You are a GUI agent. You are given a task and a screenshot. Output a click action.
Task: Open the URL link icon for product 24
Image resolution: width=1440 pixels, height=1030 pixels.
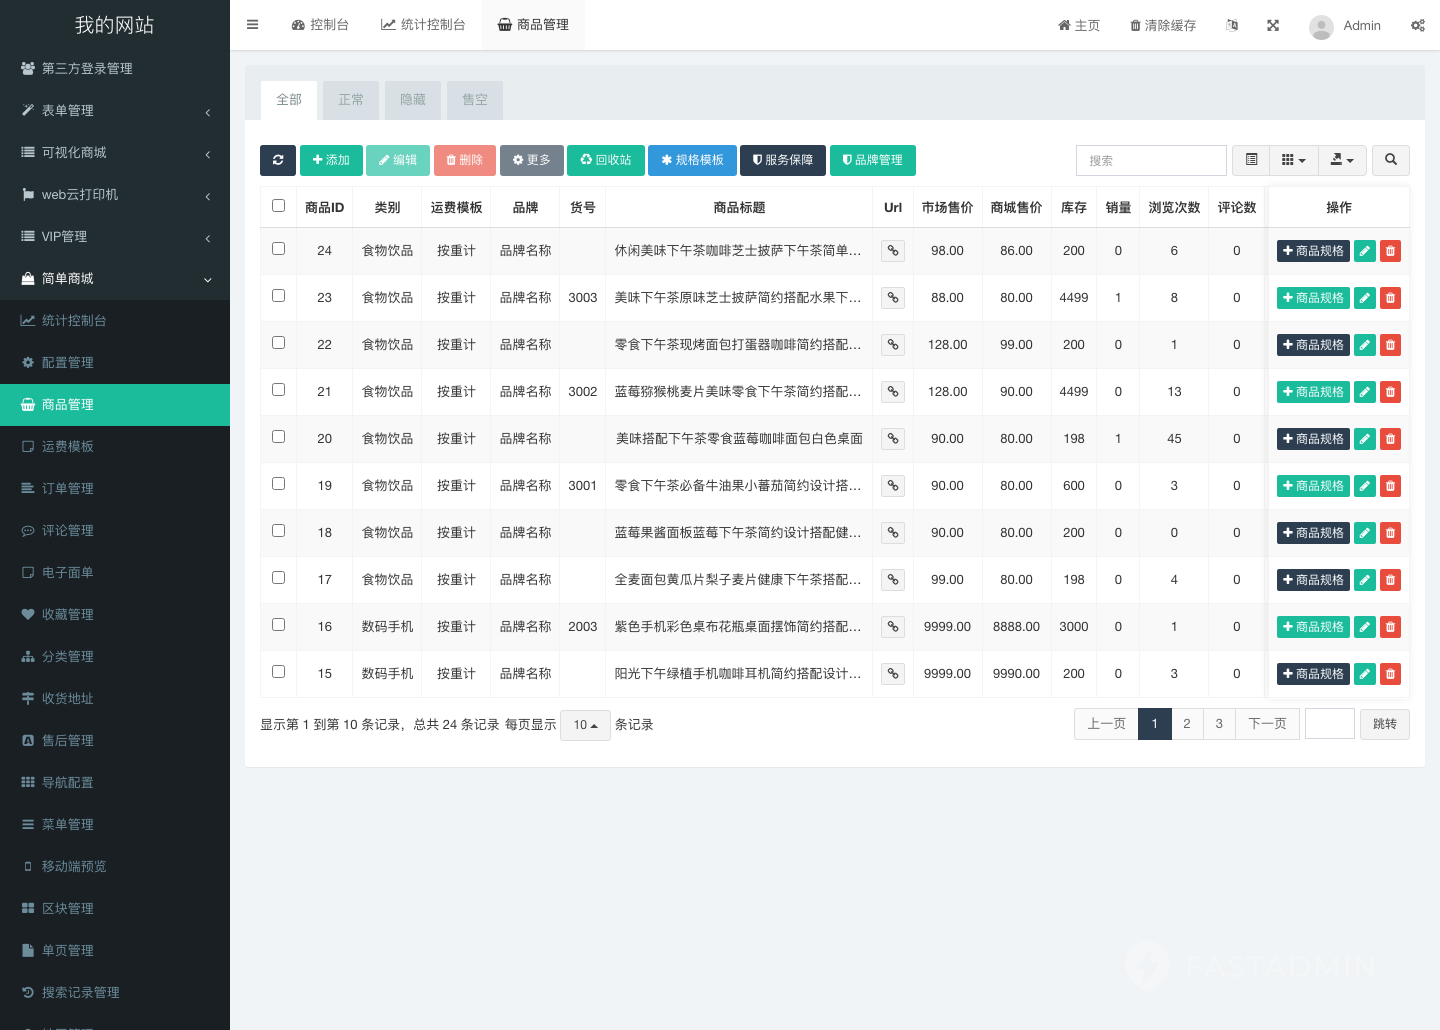[x=893, y=251]
